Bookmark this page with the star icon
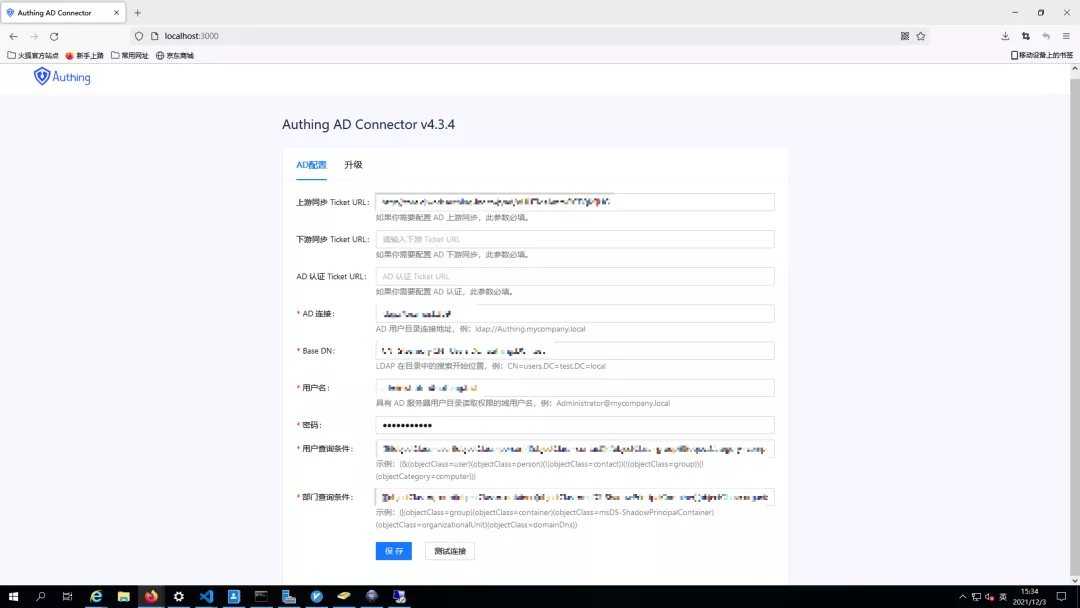 921,36
